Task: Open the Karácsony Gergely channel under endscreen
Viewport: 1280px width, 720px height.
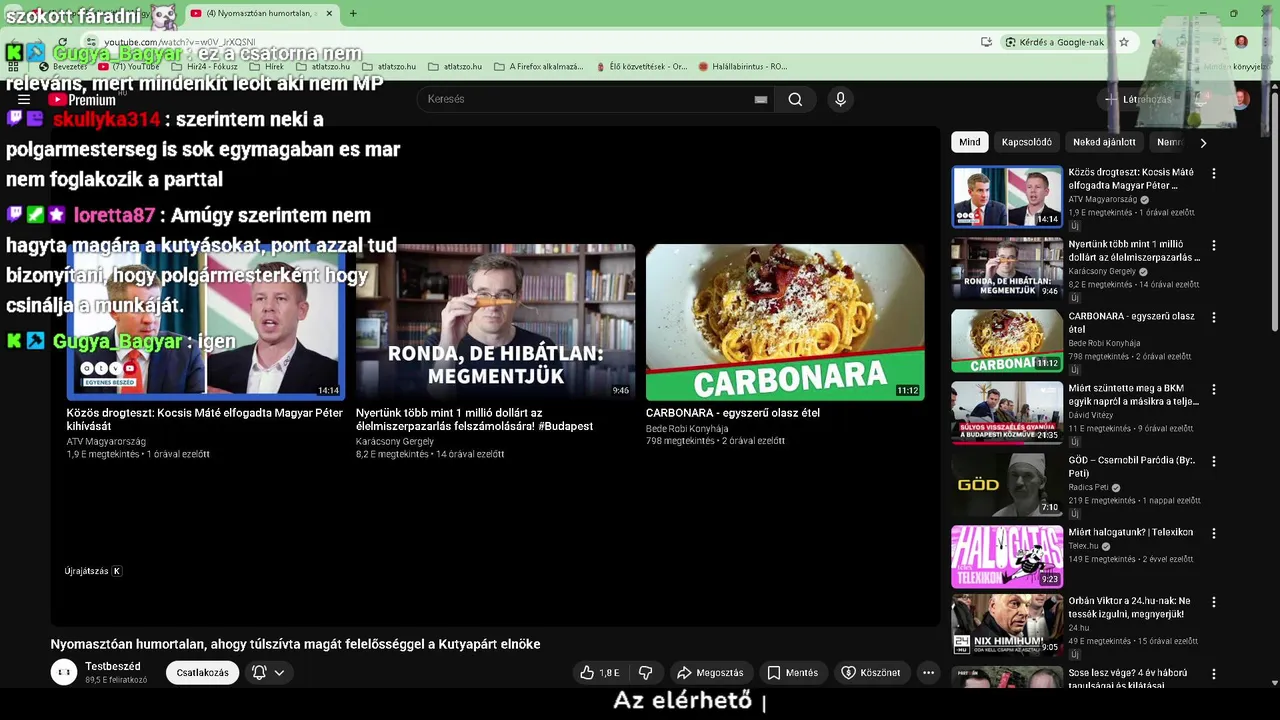Action: (x=395, y=441)
